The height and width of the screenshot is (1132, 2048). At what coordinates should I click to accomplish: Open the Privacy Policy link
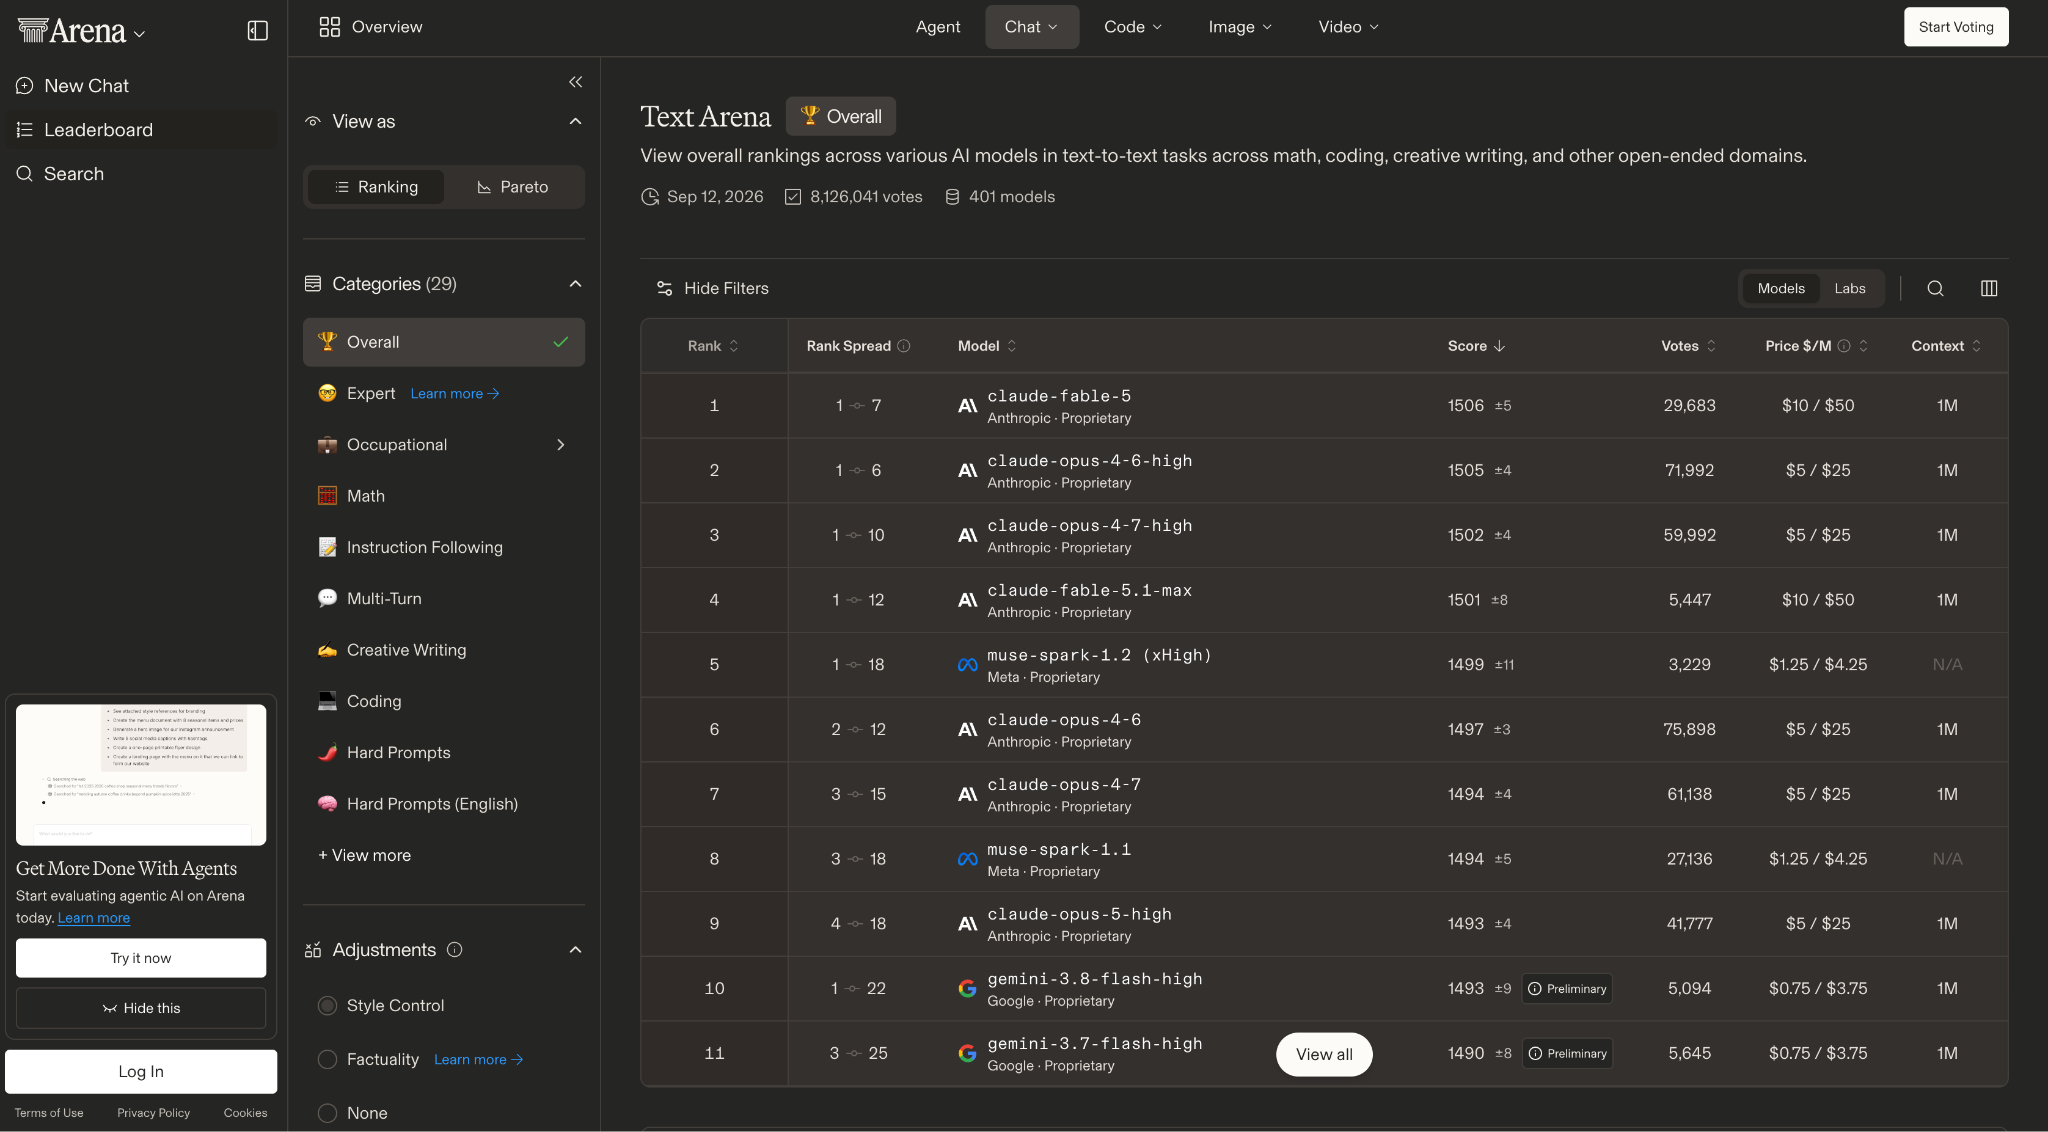pyautogui.click(x=153, y=1113)
